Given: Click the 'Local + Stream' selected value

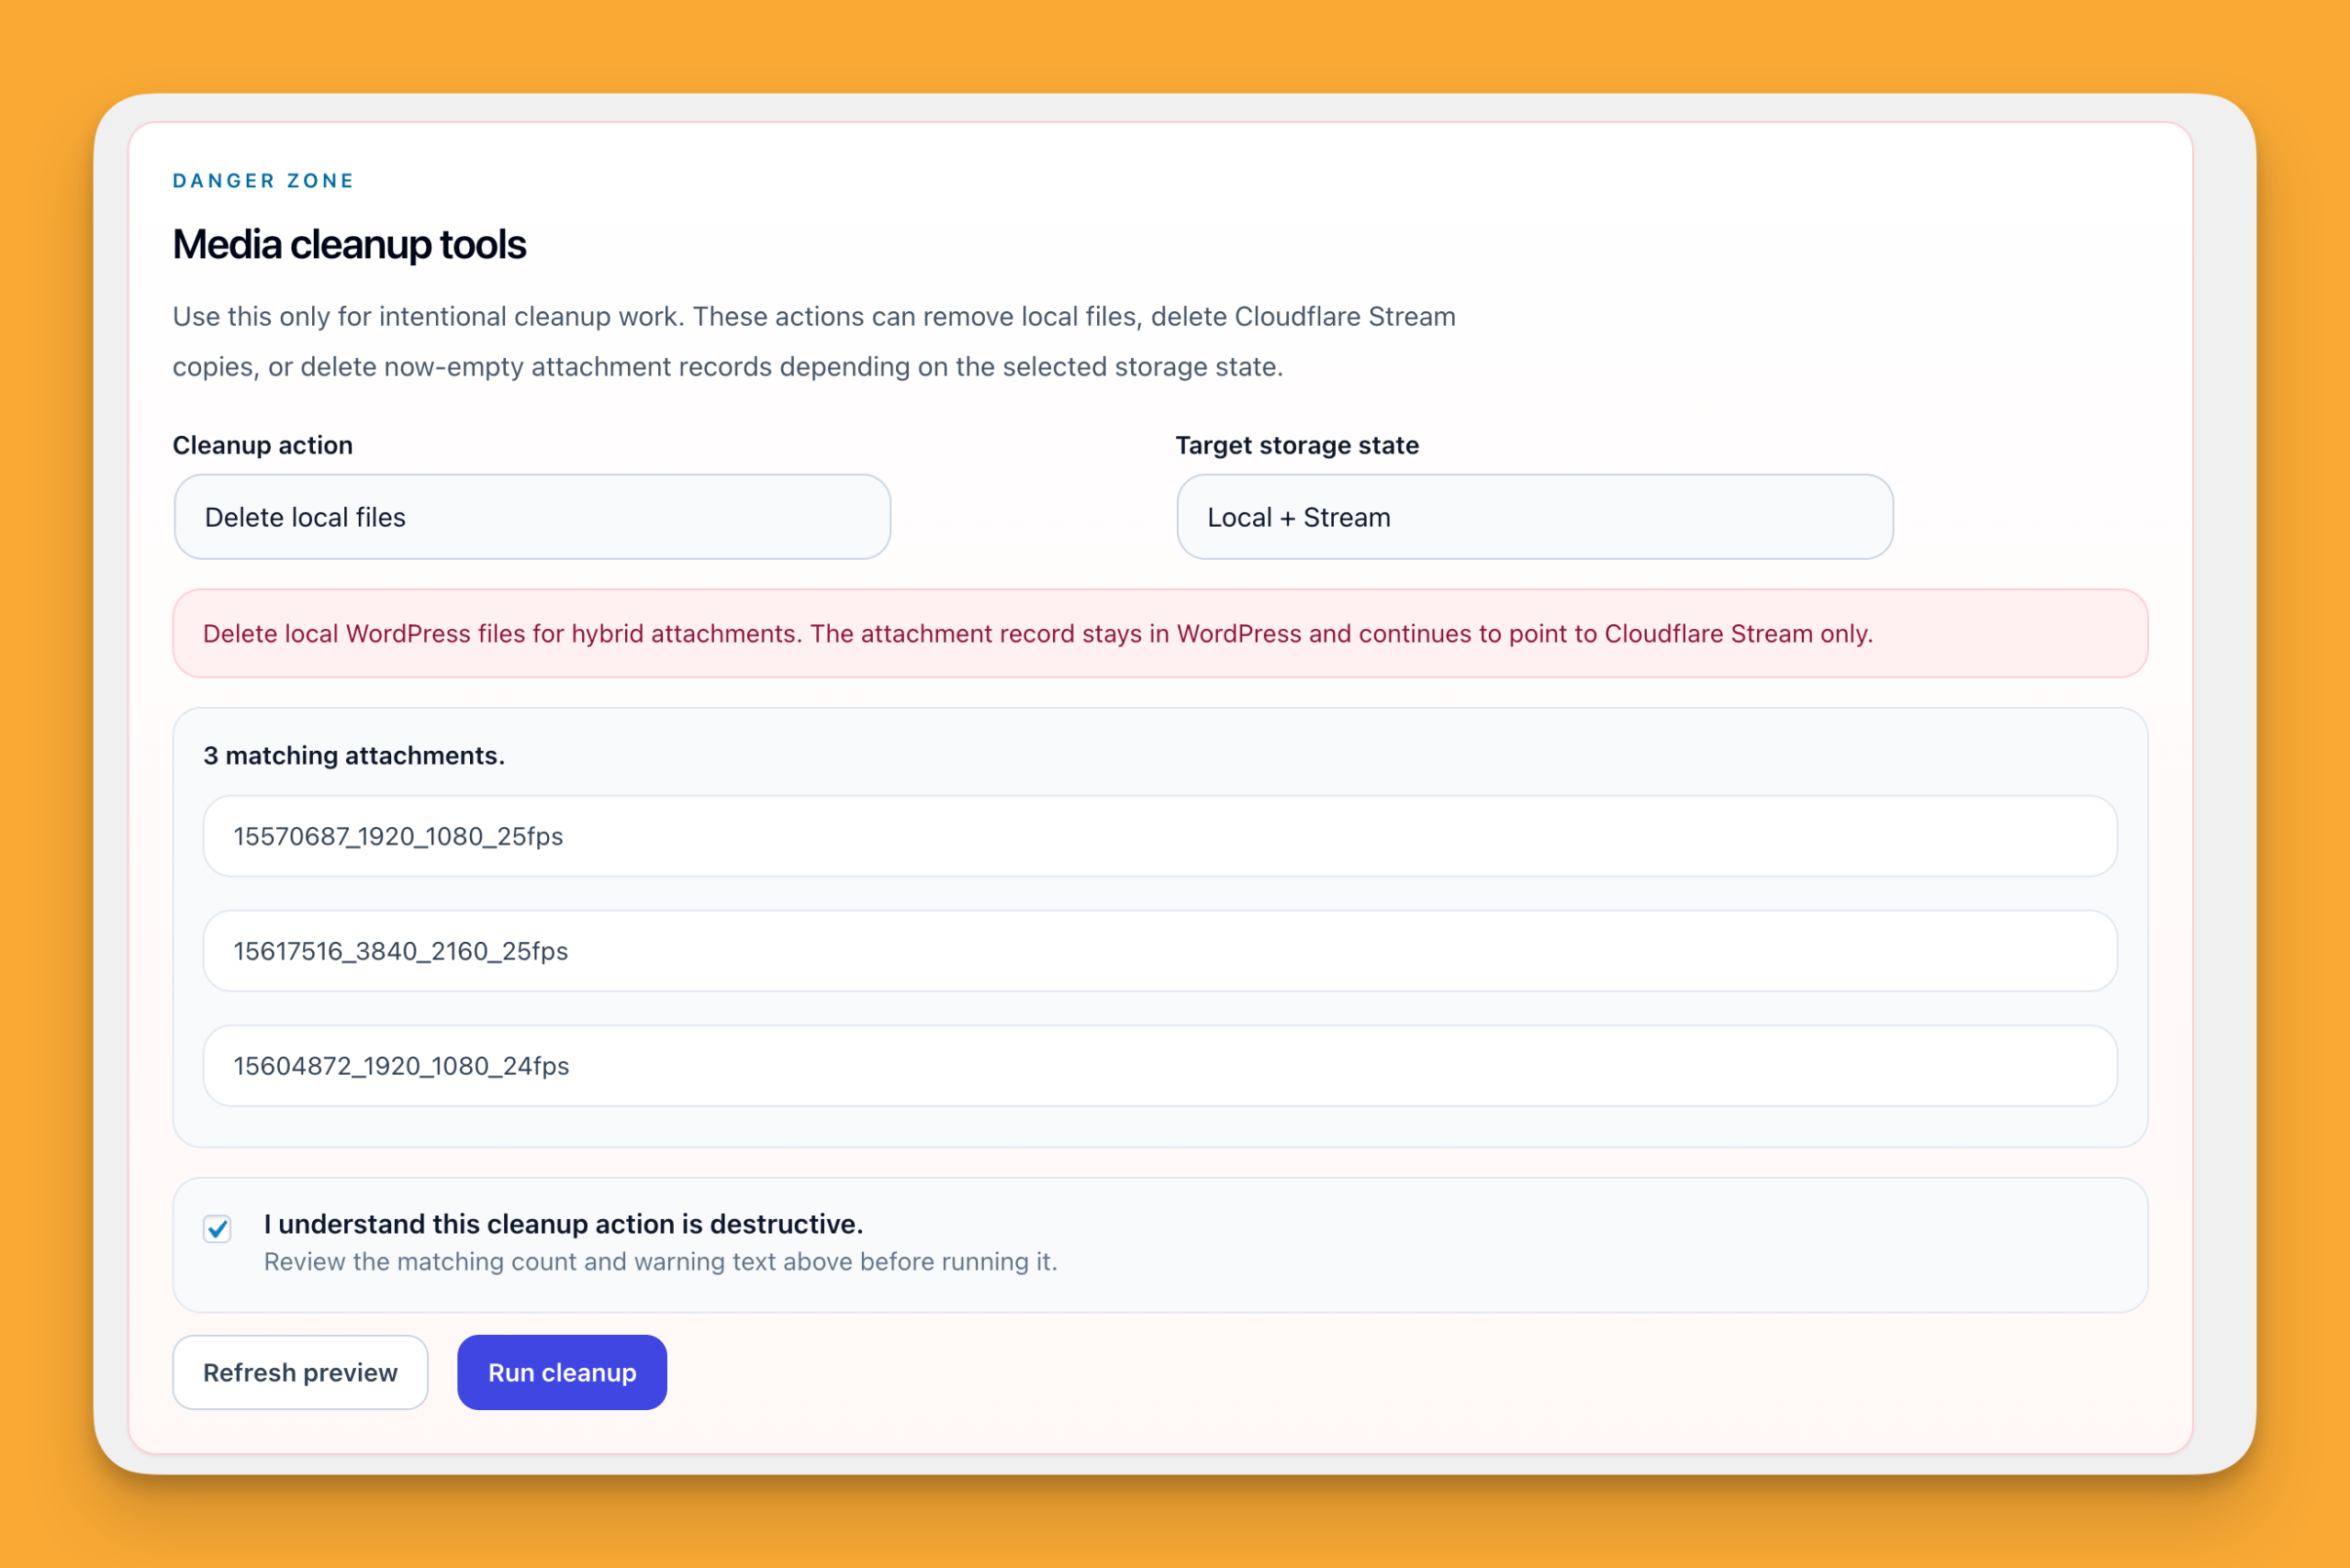Looking at the screenshot, I should (1298, 517).
